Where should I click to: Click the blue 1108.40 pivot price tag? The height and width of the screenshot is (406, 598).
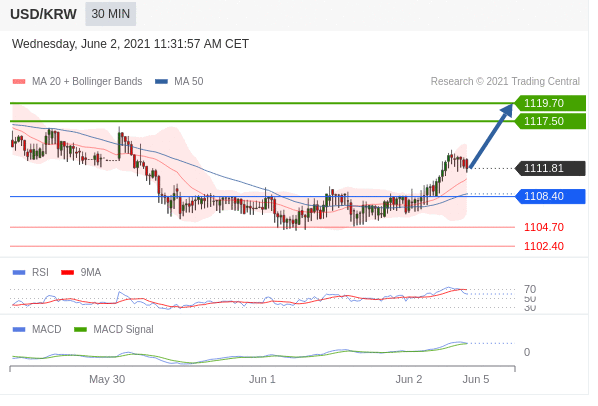[550, 196]
